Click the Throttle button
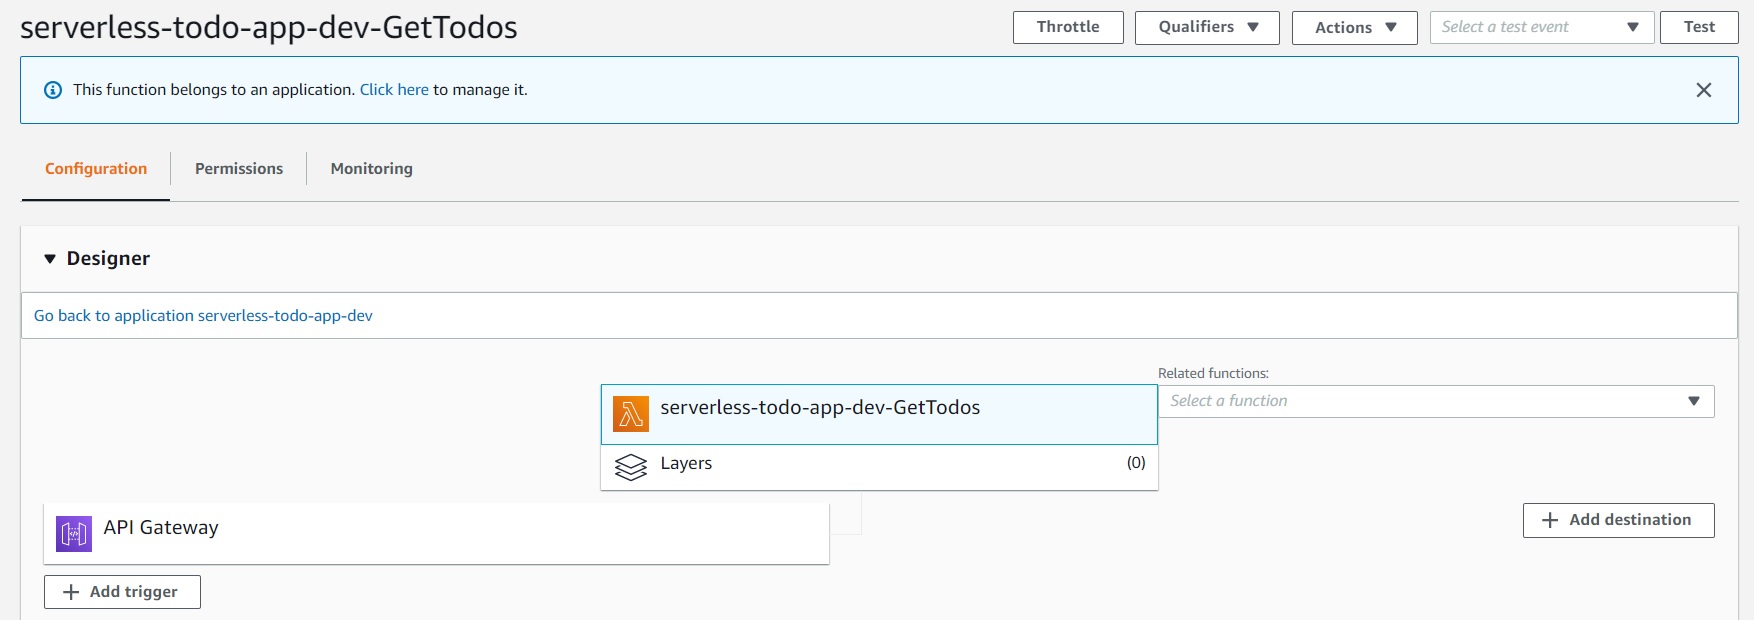1754x620 pixels. (x=1068, y=28)
